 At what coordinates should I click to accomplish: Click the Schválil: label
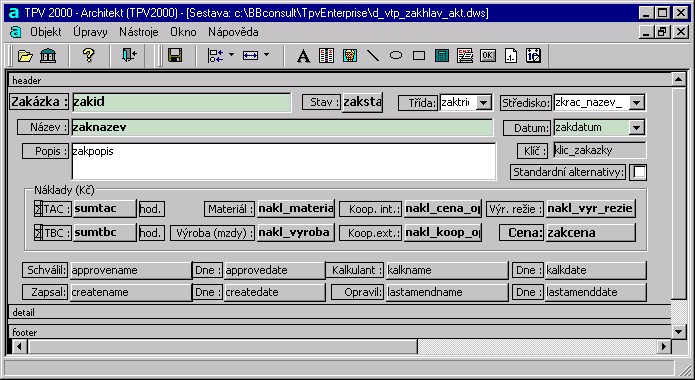[x=45, y=270]
